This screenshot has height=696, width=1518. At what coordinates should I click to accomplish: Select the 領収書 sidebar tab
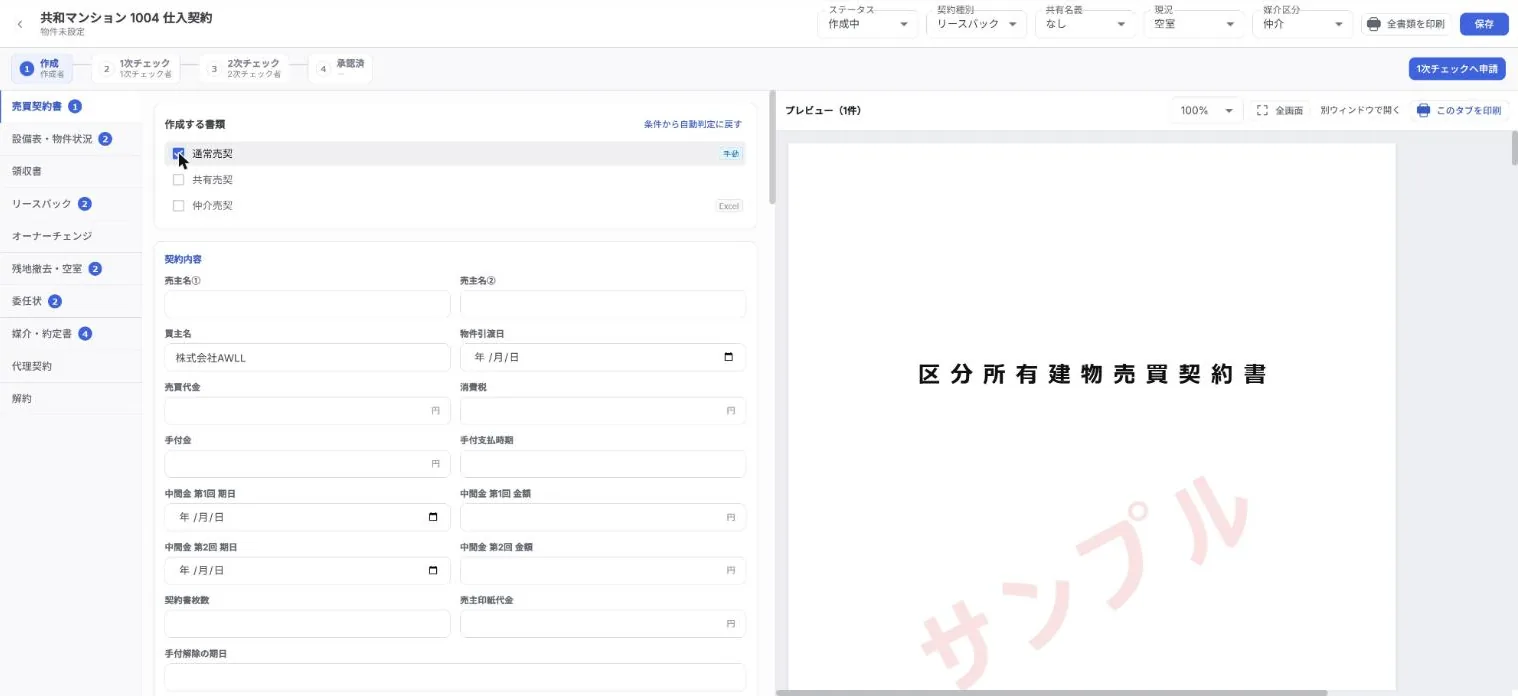point(71,171)
